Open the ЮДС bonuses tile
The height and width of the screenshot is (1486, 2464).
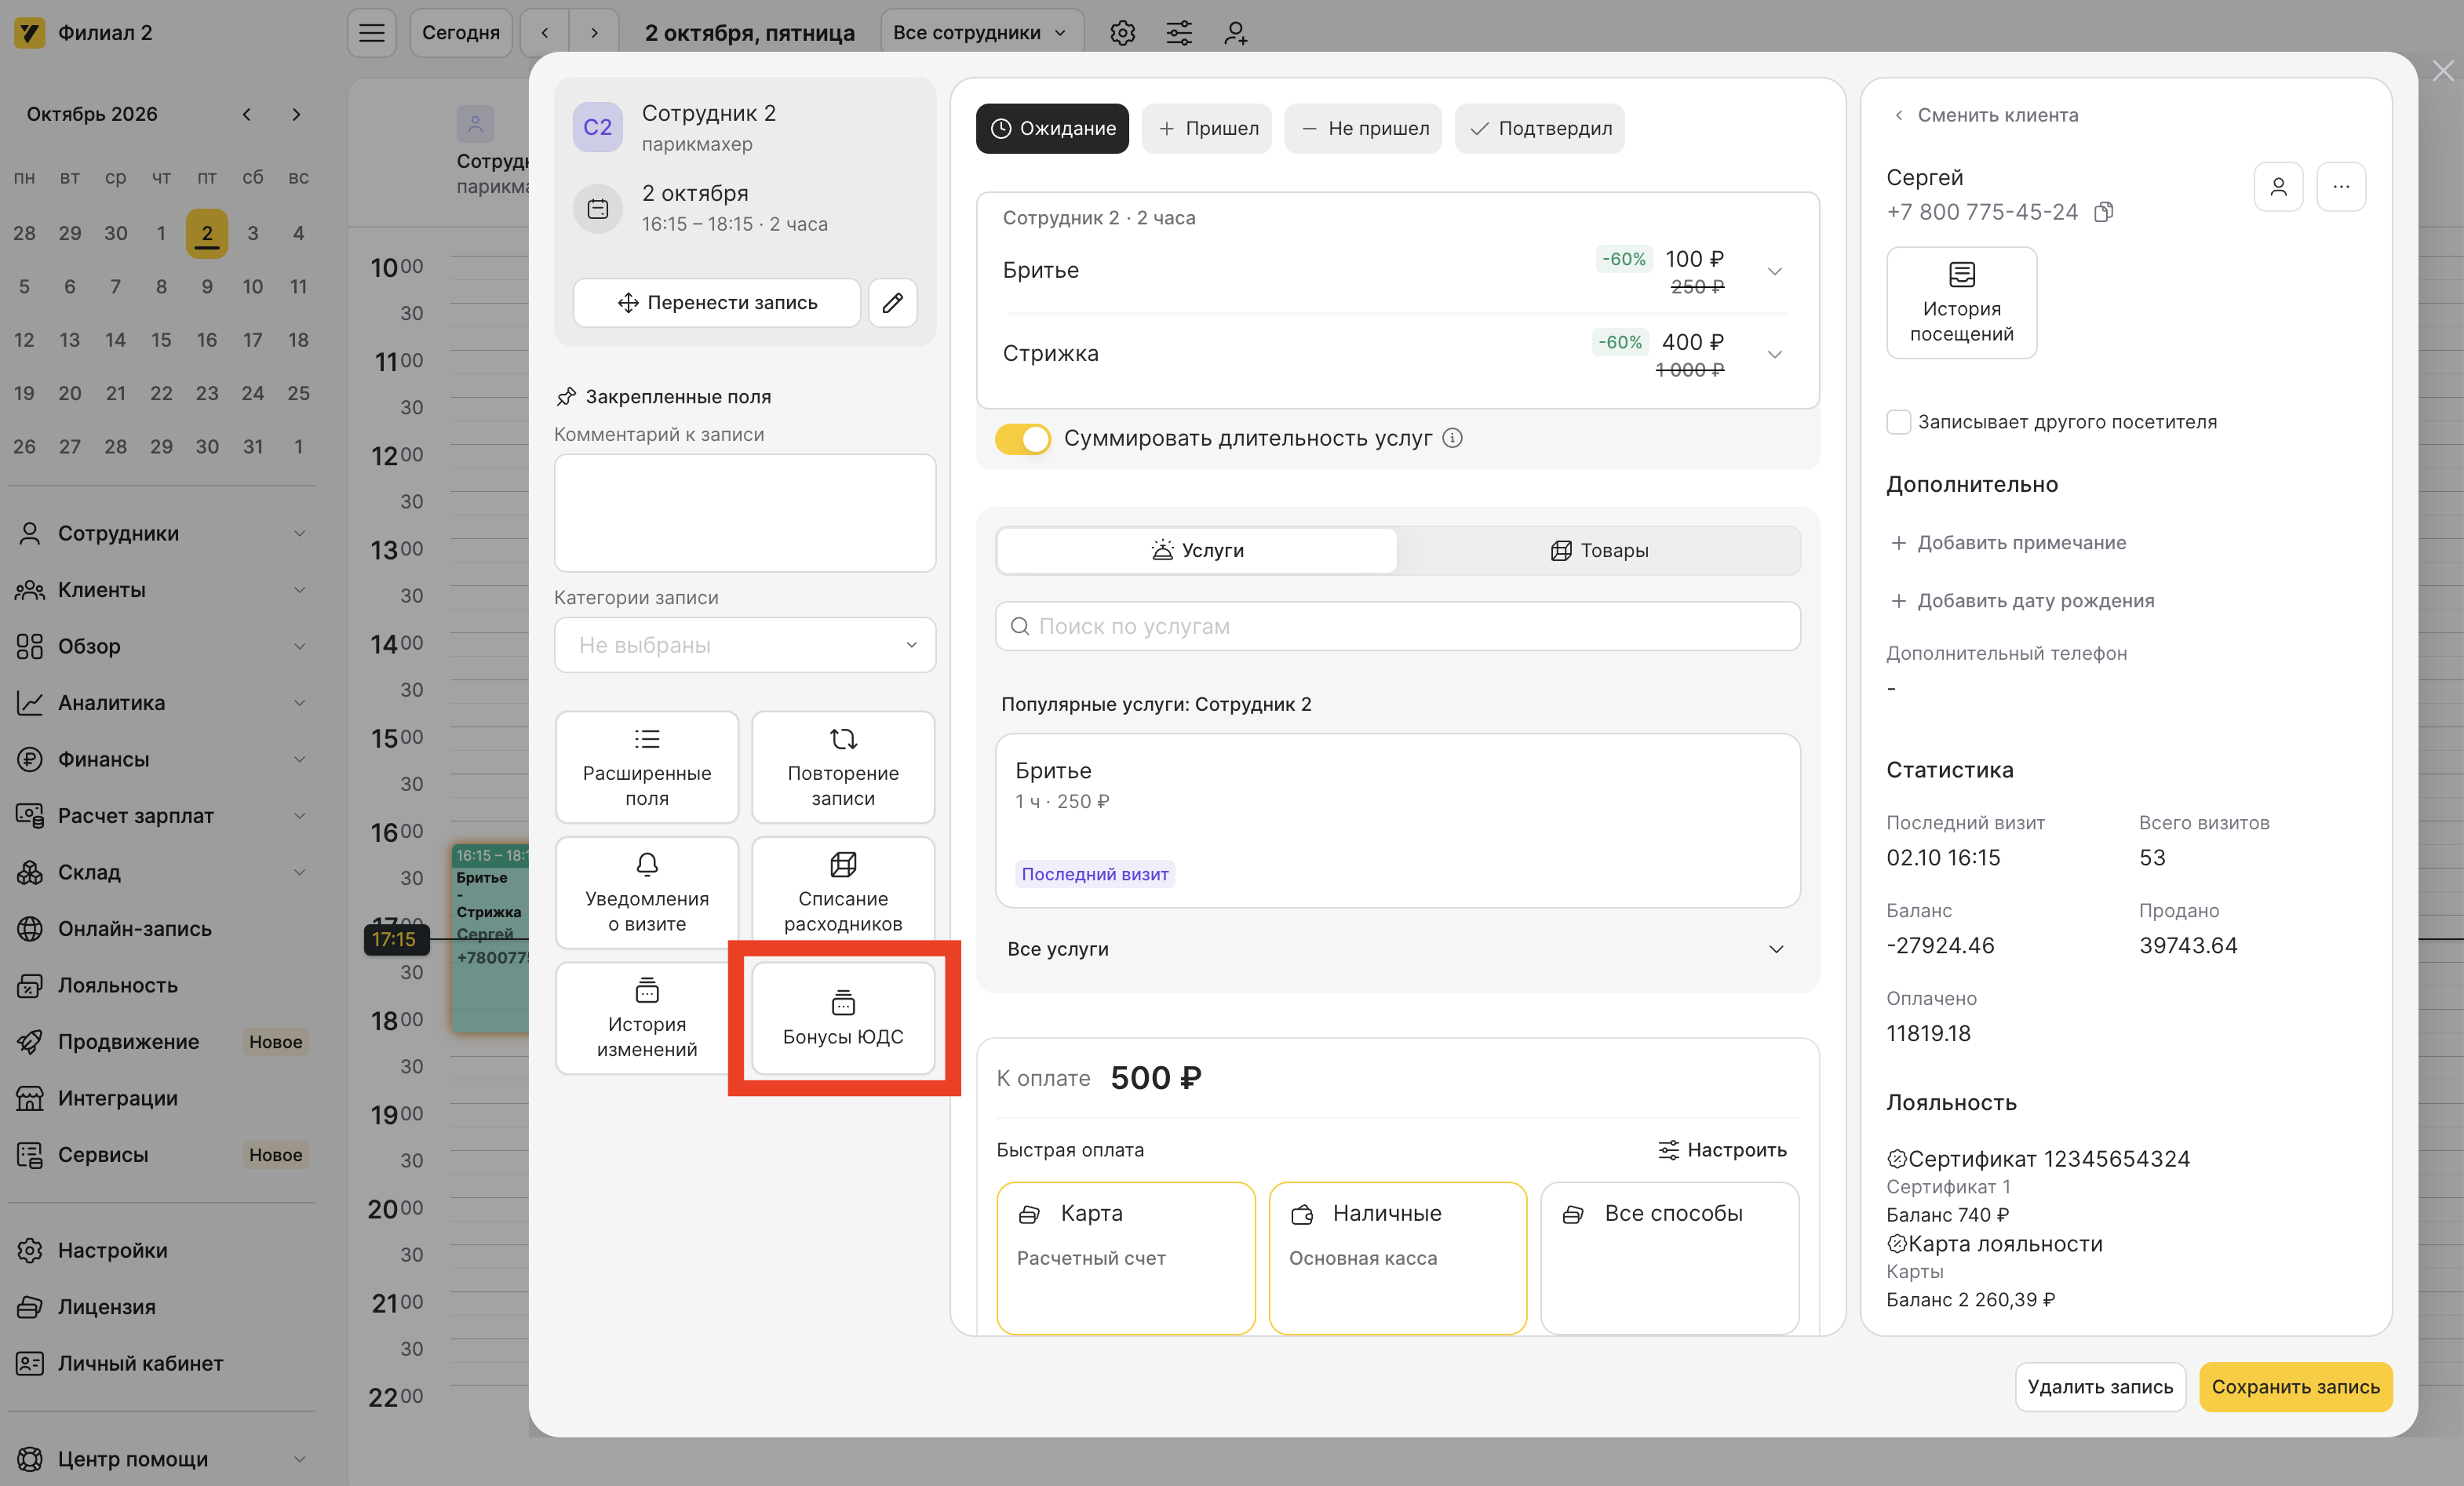[x=843, y=1018]
